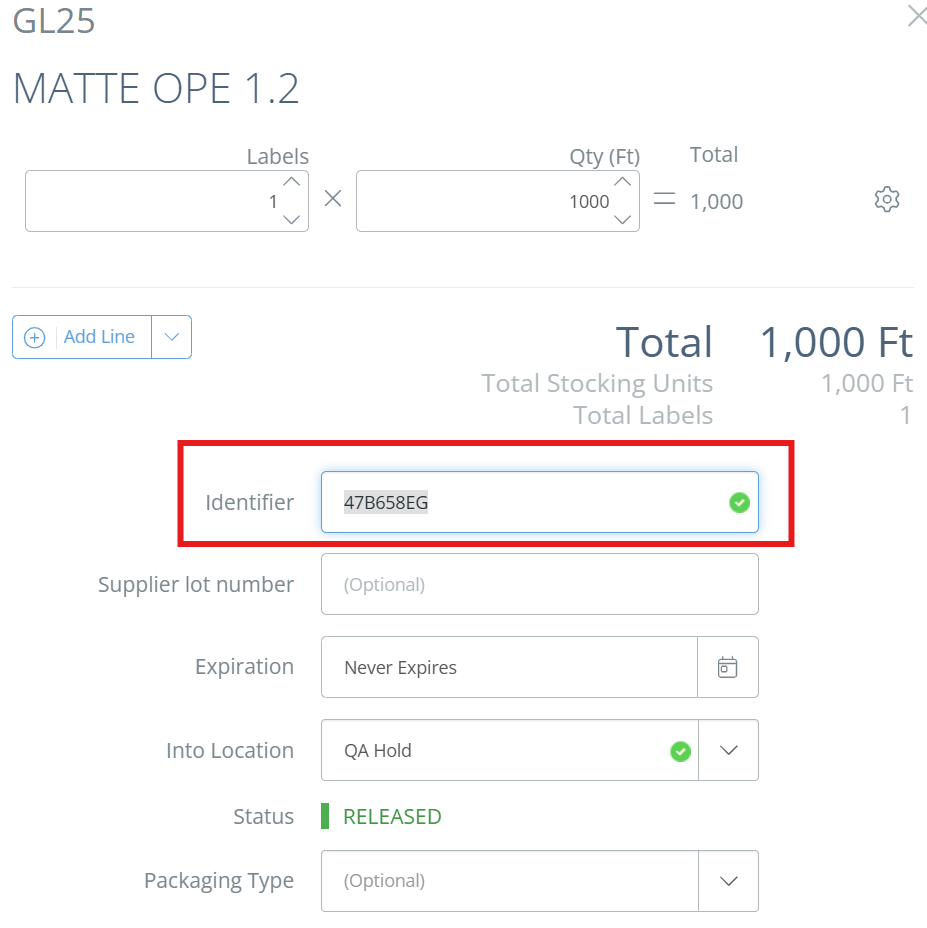Click the green checkmark in Identifier field

click(x=739, y=502)
